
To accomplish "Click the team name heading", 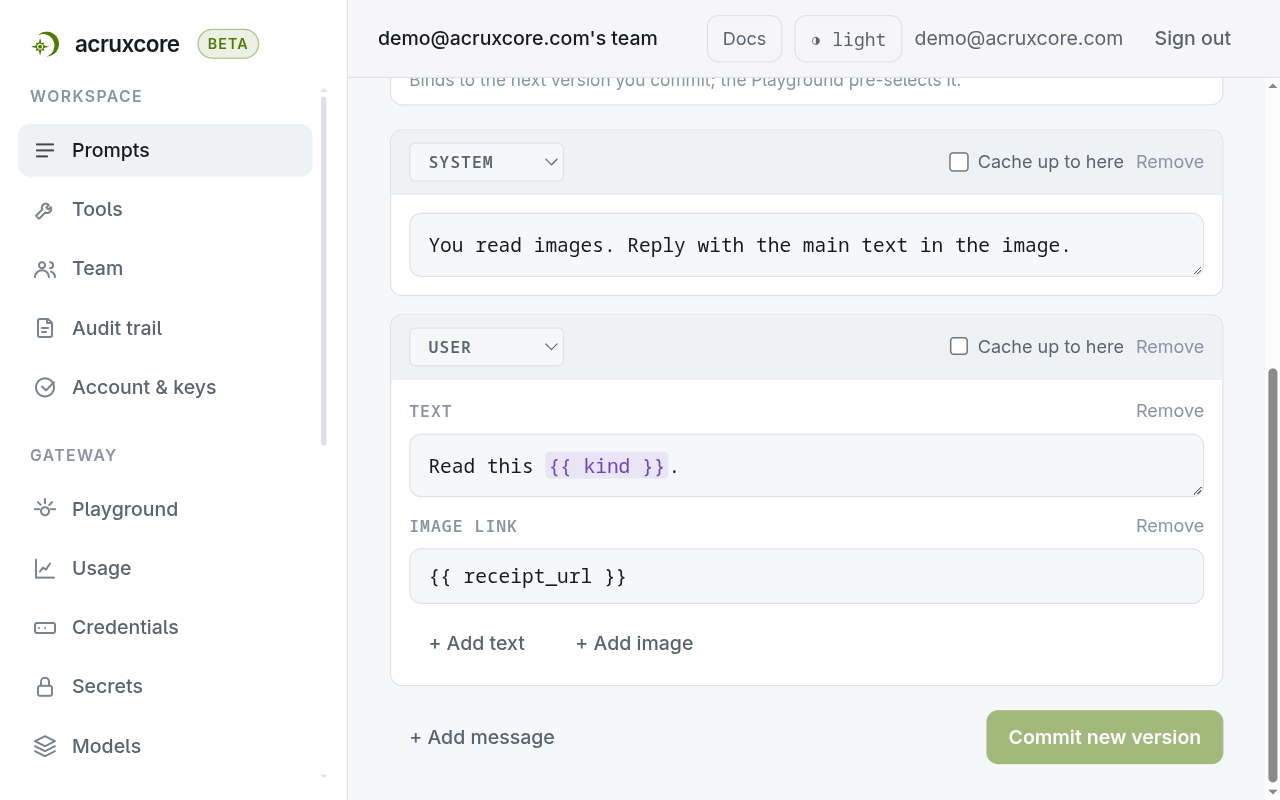I will 518,39.
